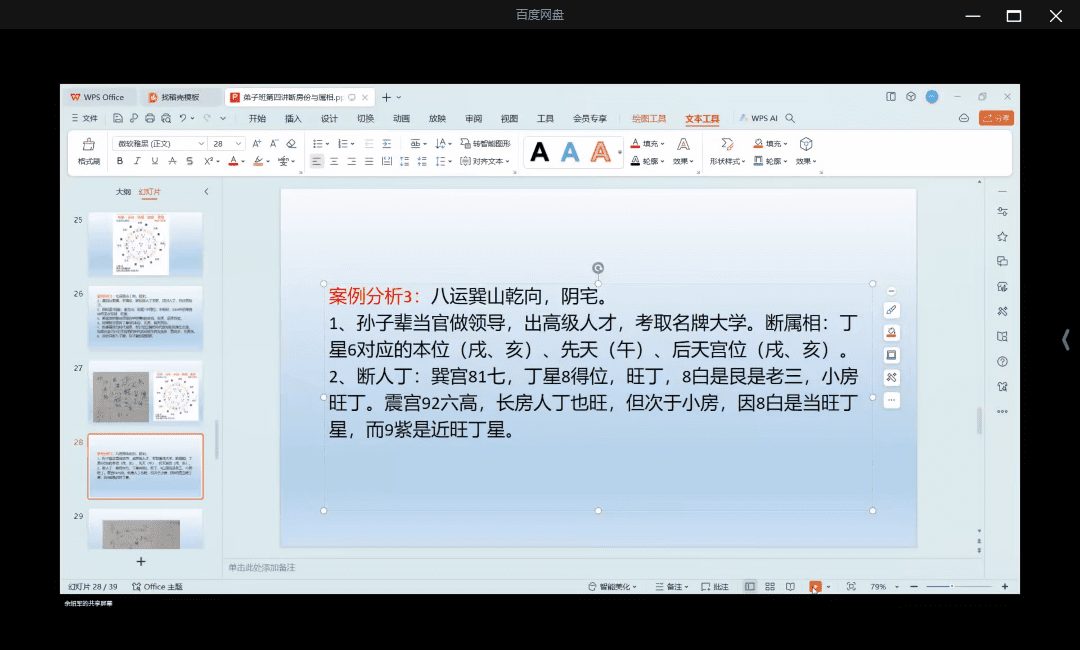This screenshot has height=650, width=1080.
Task: Open slide sorter view from the status bar
Action: 769,586
